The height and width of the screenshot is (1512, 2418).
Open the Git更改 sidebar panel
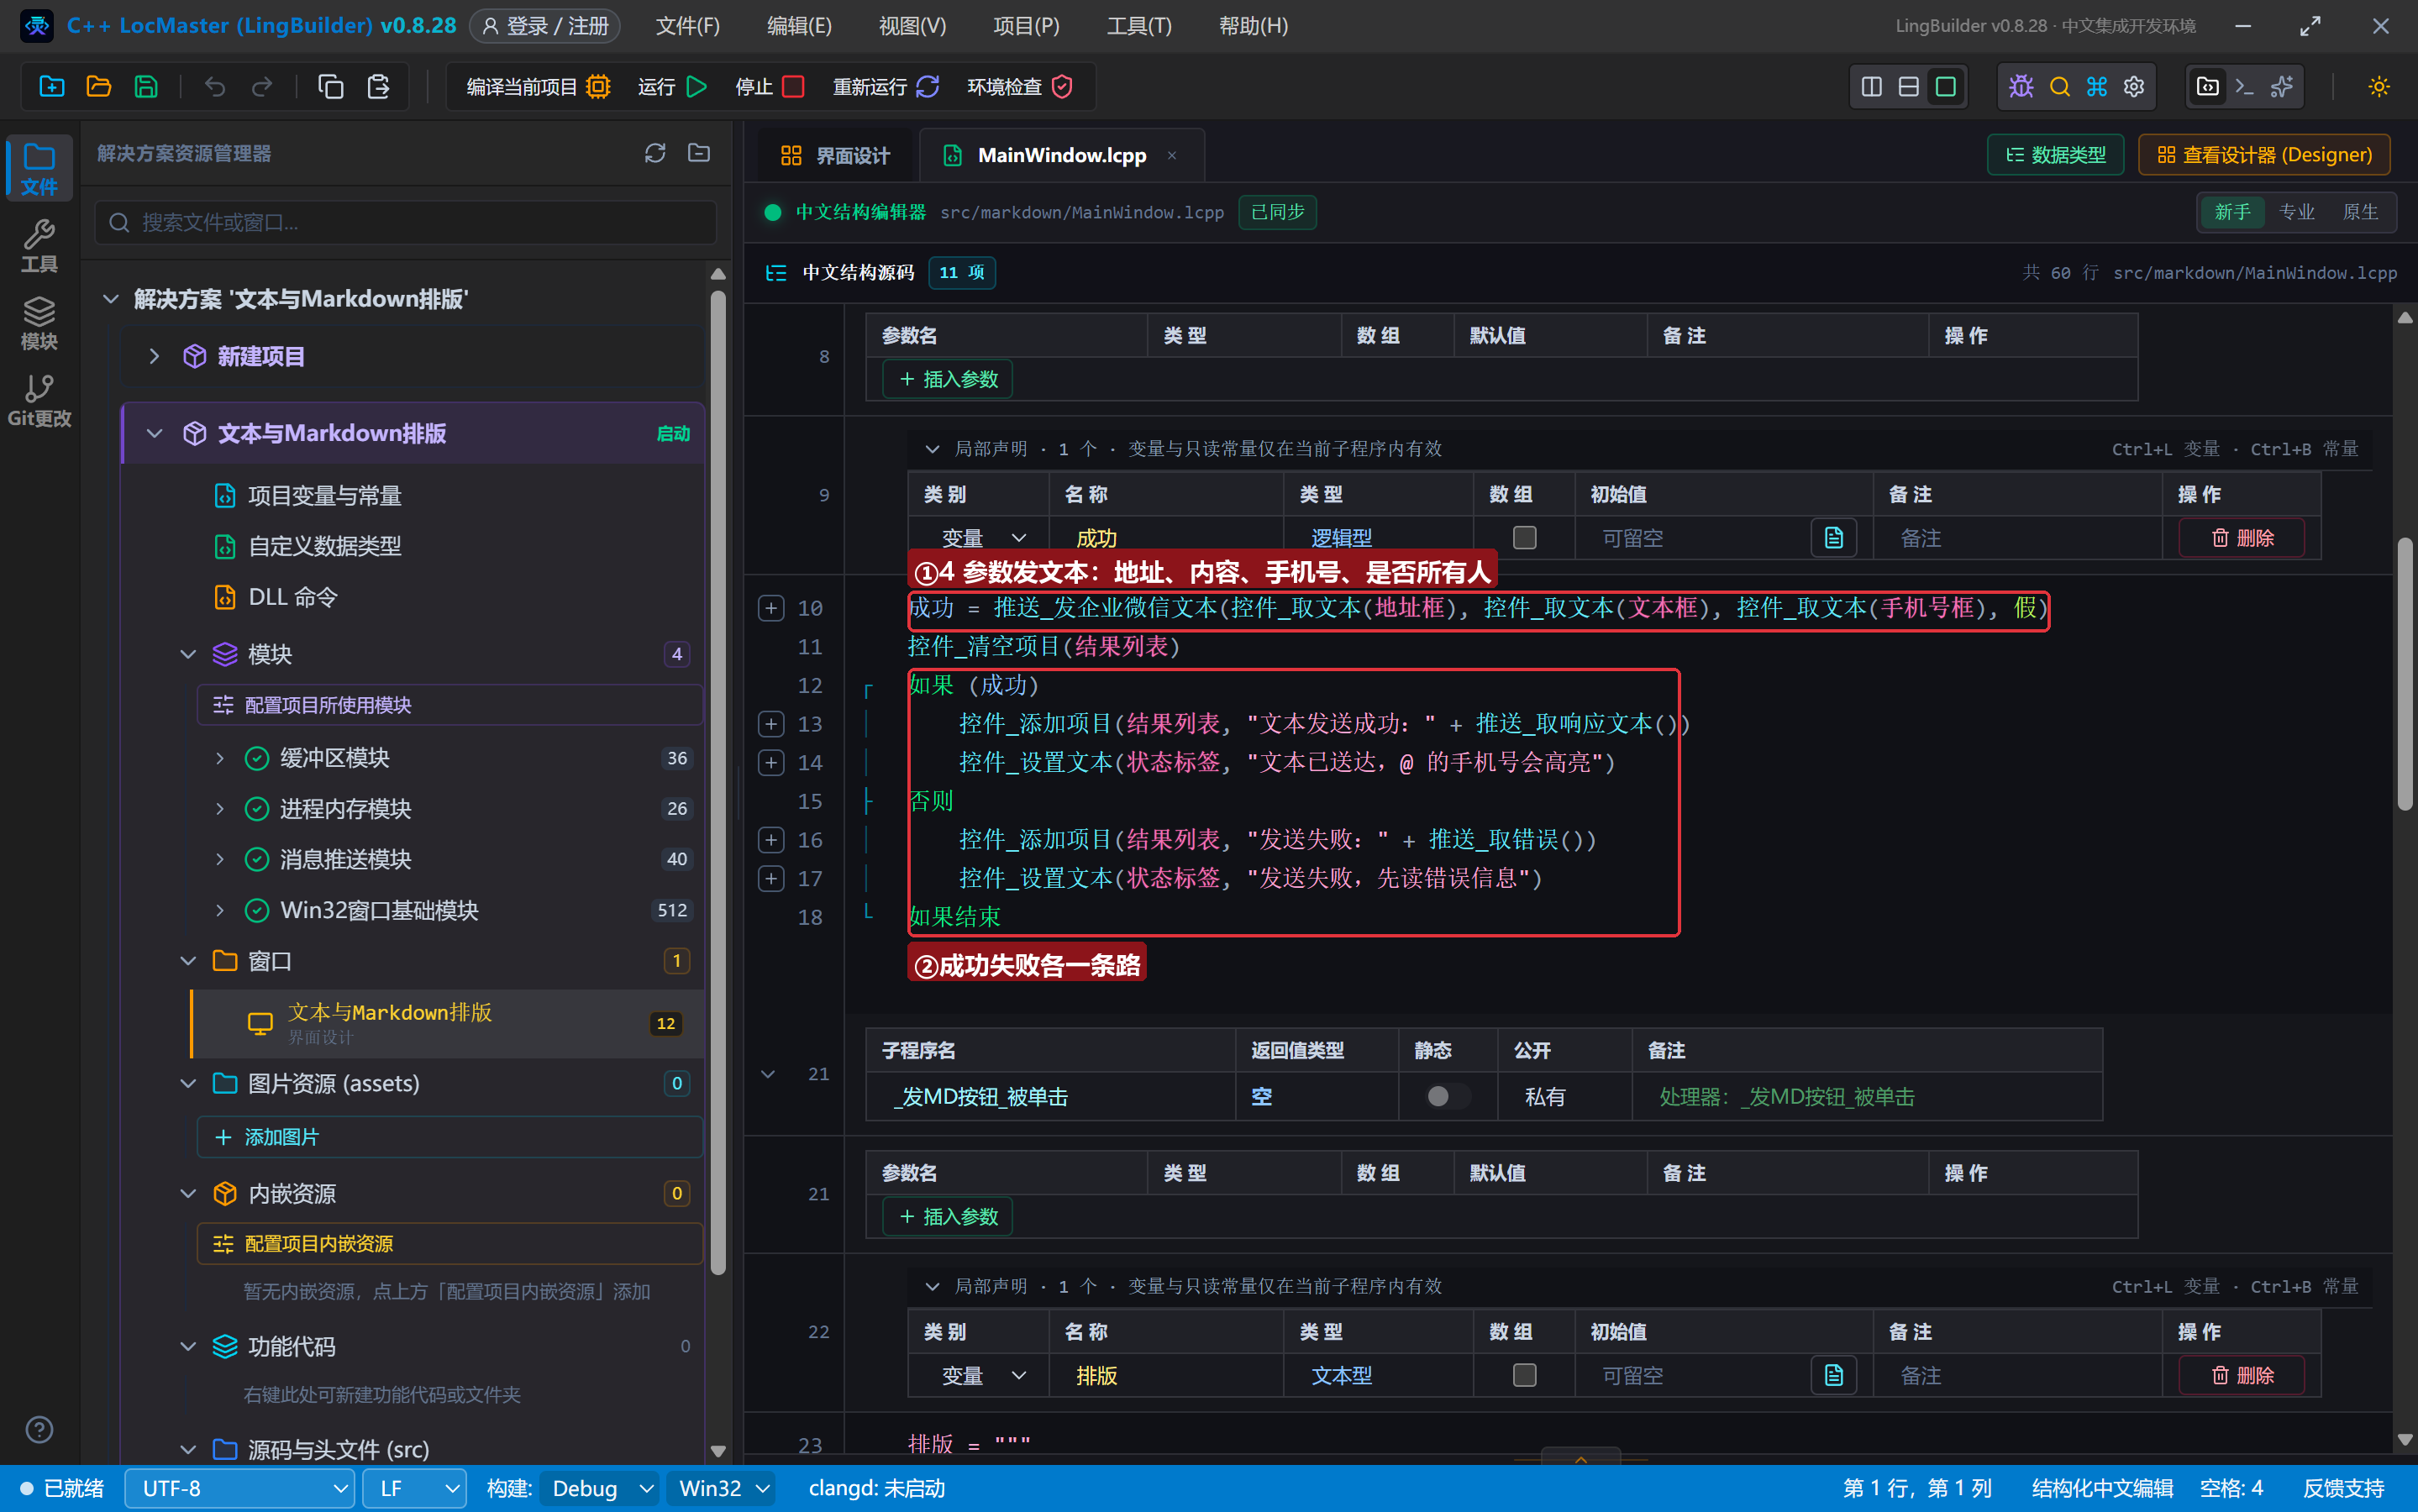39,401
